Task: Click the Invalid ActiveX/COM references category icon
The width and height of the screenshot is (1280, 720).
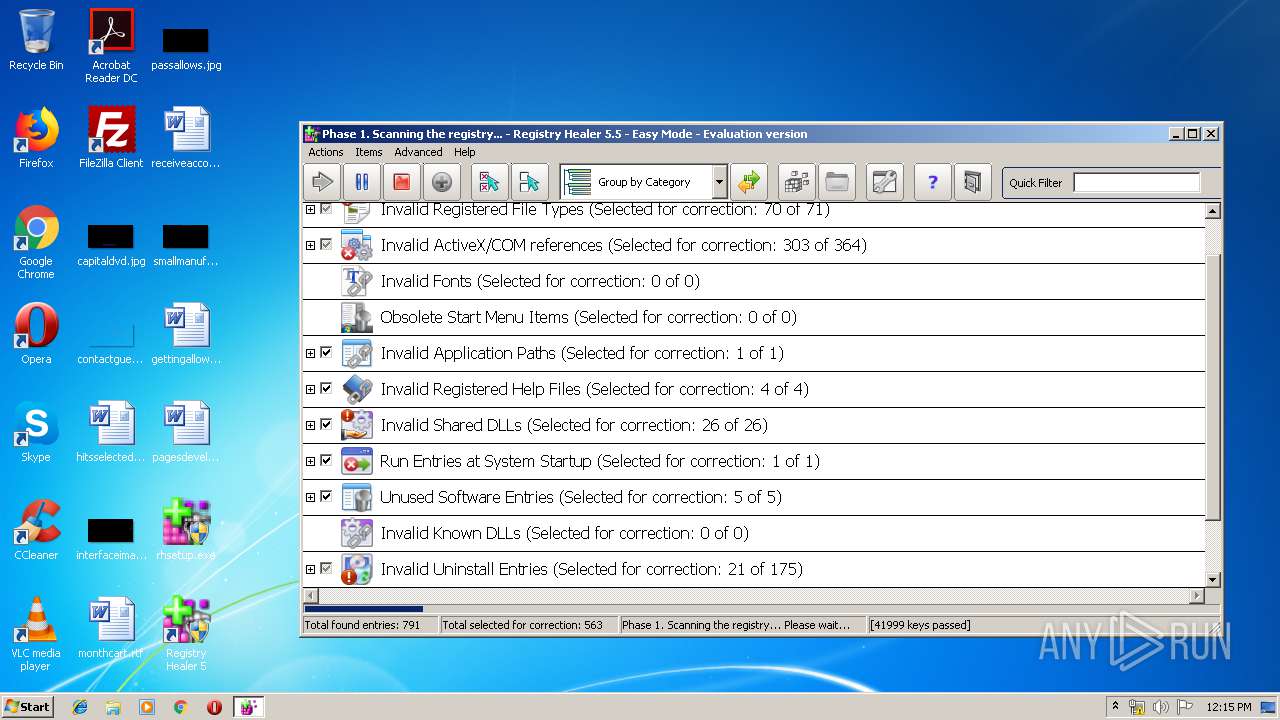Action: [x=356, y=245]
